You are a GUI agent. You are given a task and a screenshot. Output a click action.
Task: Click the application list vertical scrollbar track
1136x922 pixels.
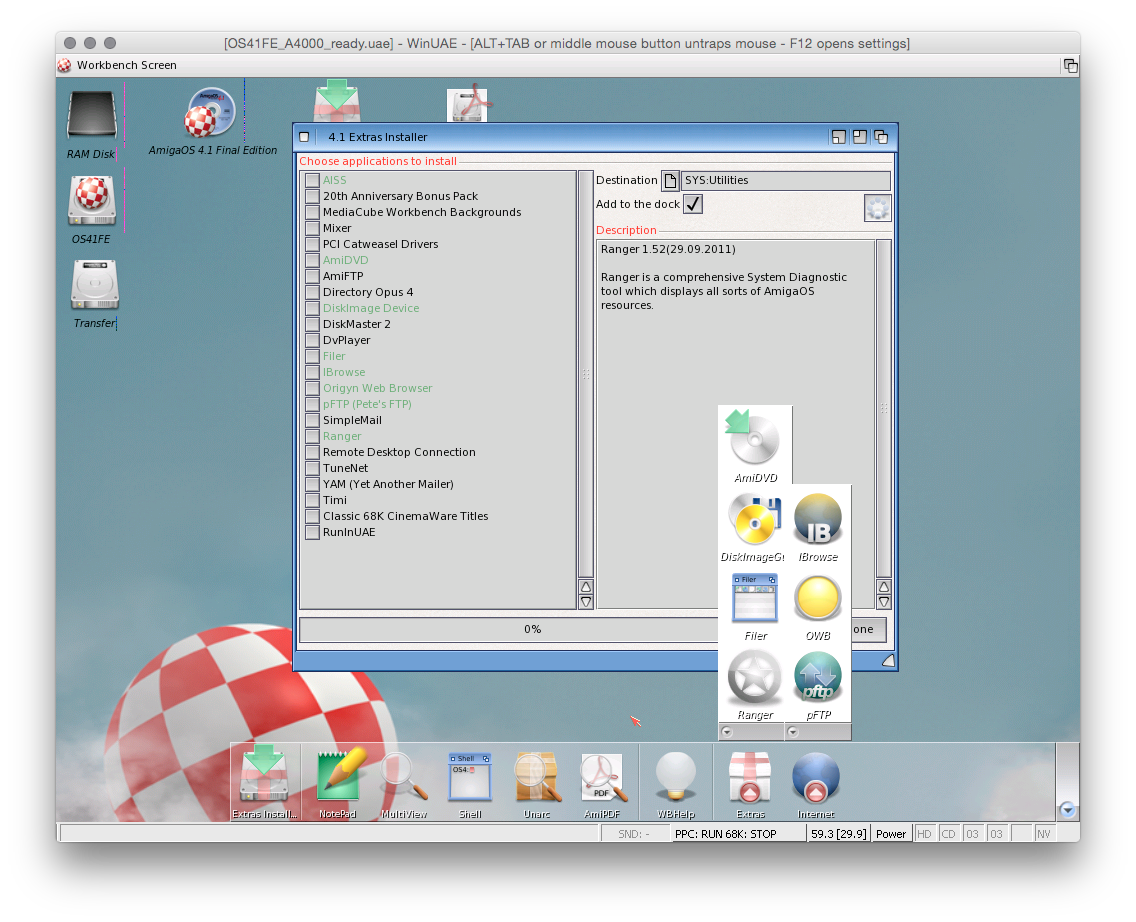[x=586, y=374]
